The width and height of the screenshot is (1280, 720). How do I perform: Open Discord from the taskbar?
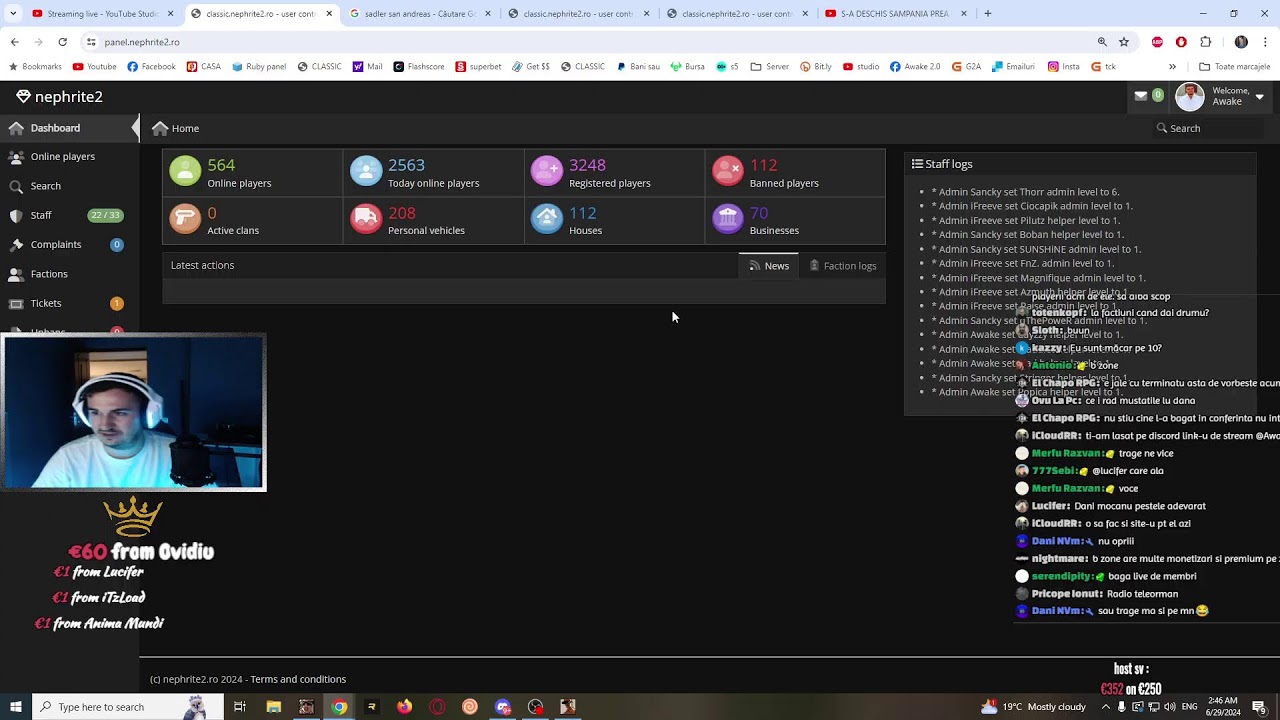click(503, 707)
